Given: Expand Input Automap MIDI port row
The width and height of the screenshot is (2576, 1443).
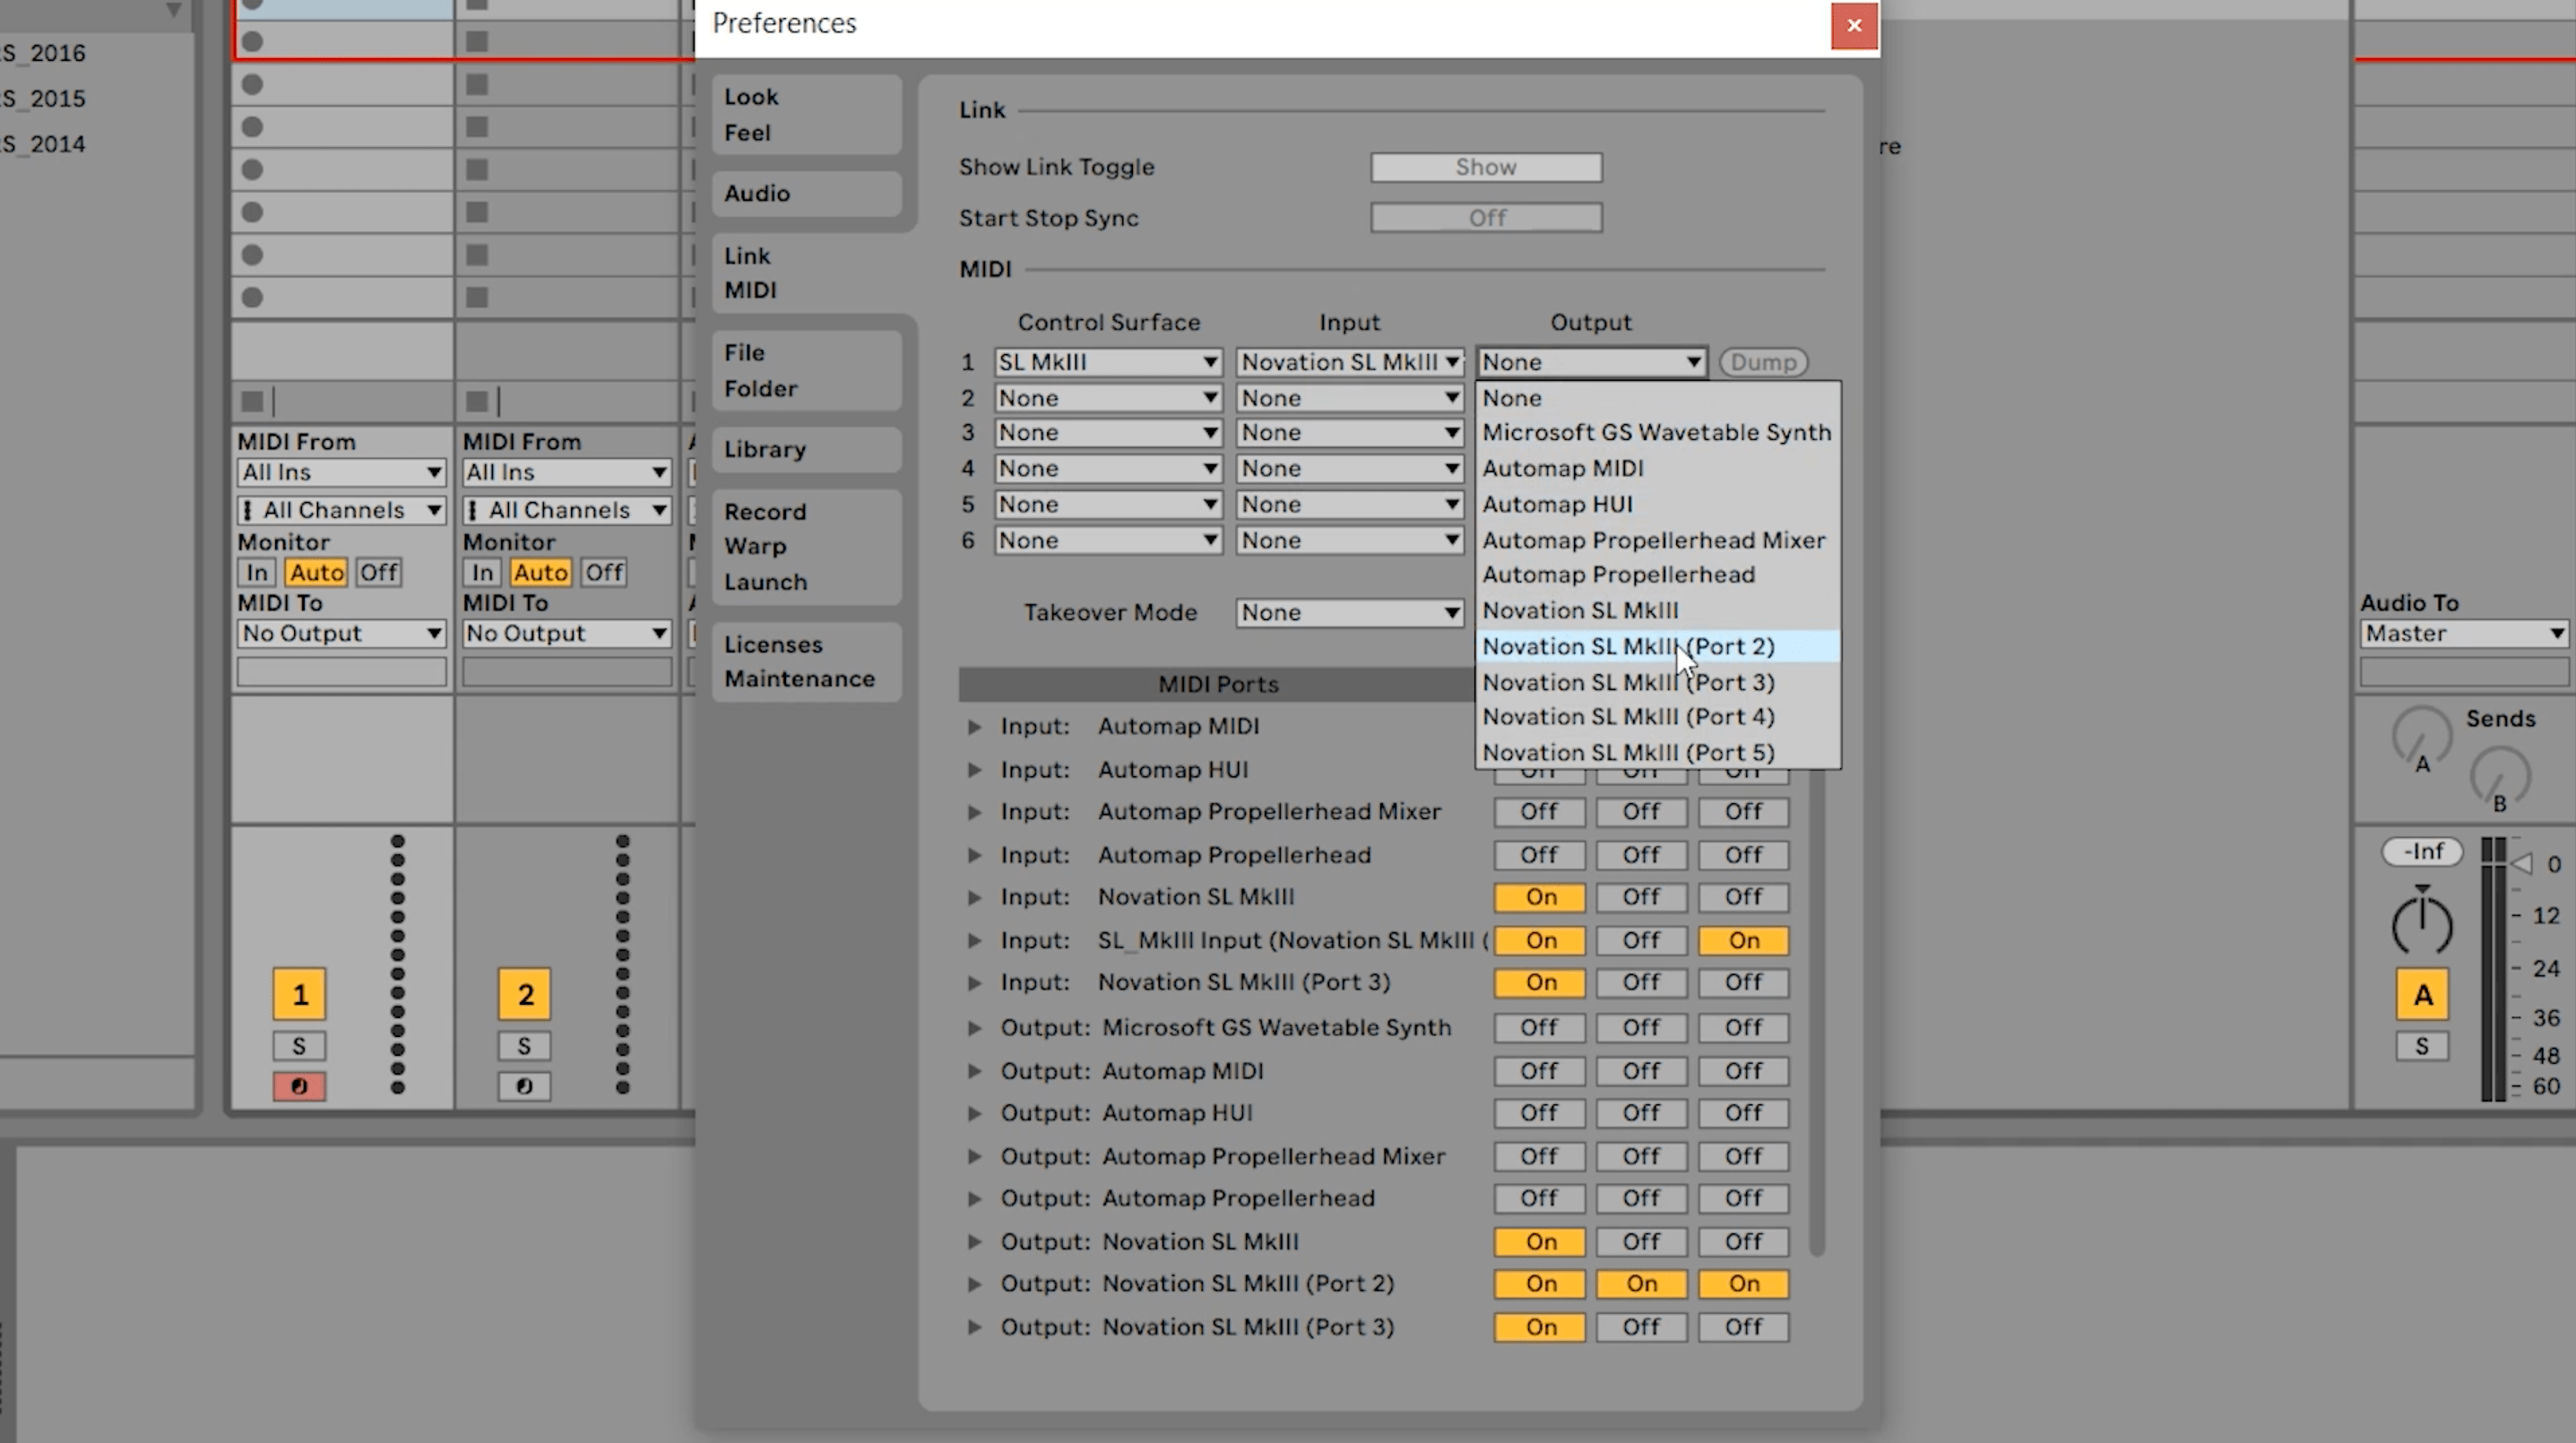Looking at the screenshot, I should tap(975, 725).
